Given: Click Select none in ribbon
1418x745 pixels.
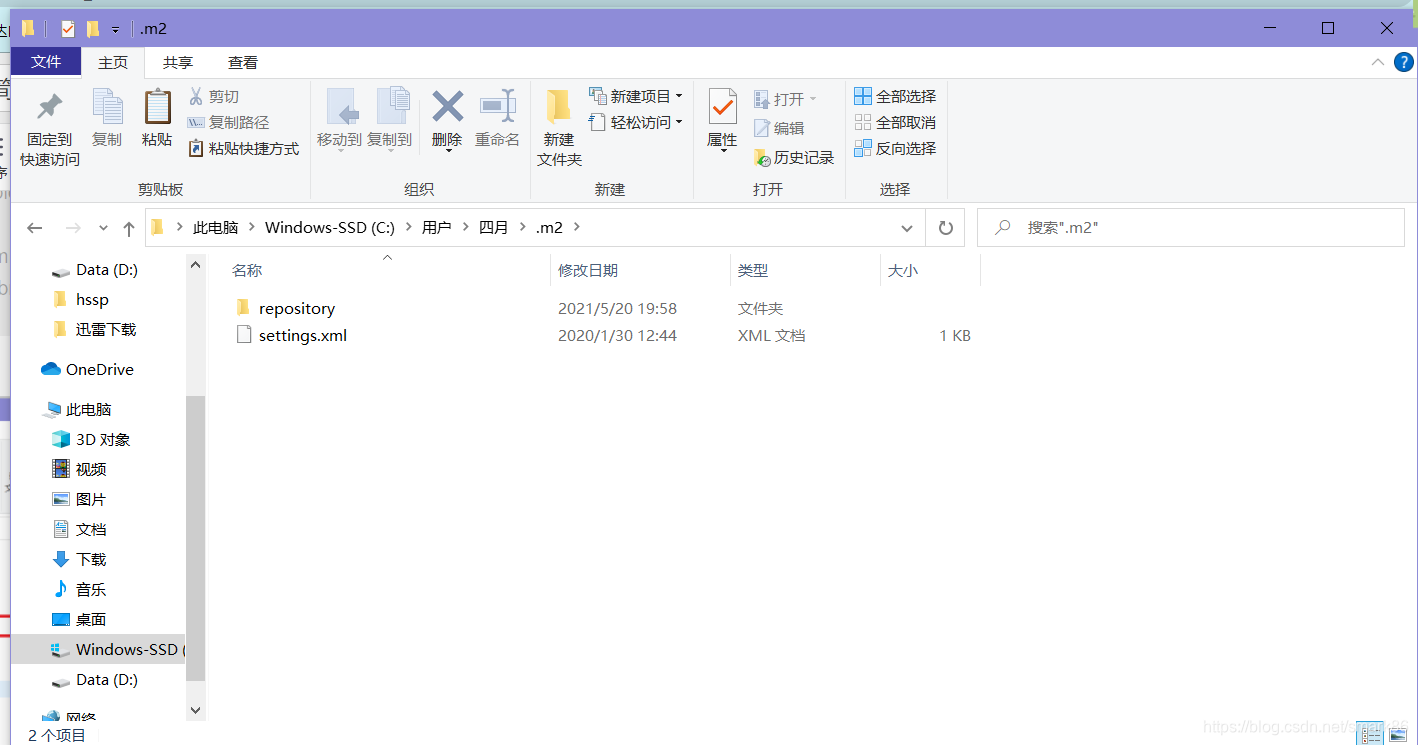Looking at the screenshot, I should [895, 122].
